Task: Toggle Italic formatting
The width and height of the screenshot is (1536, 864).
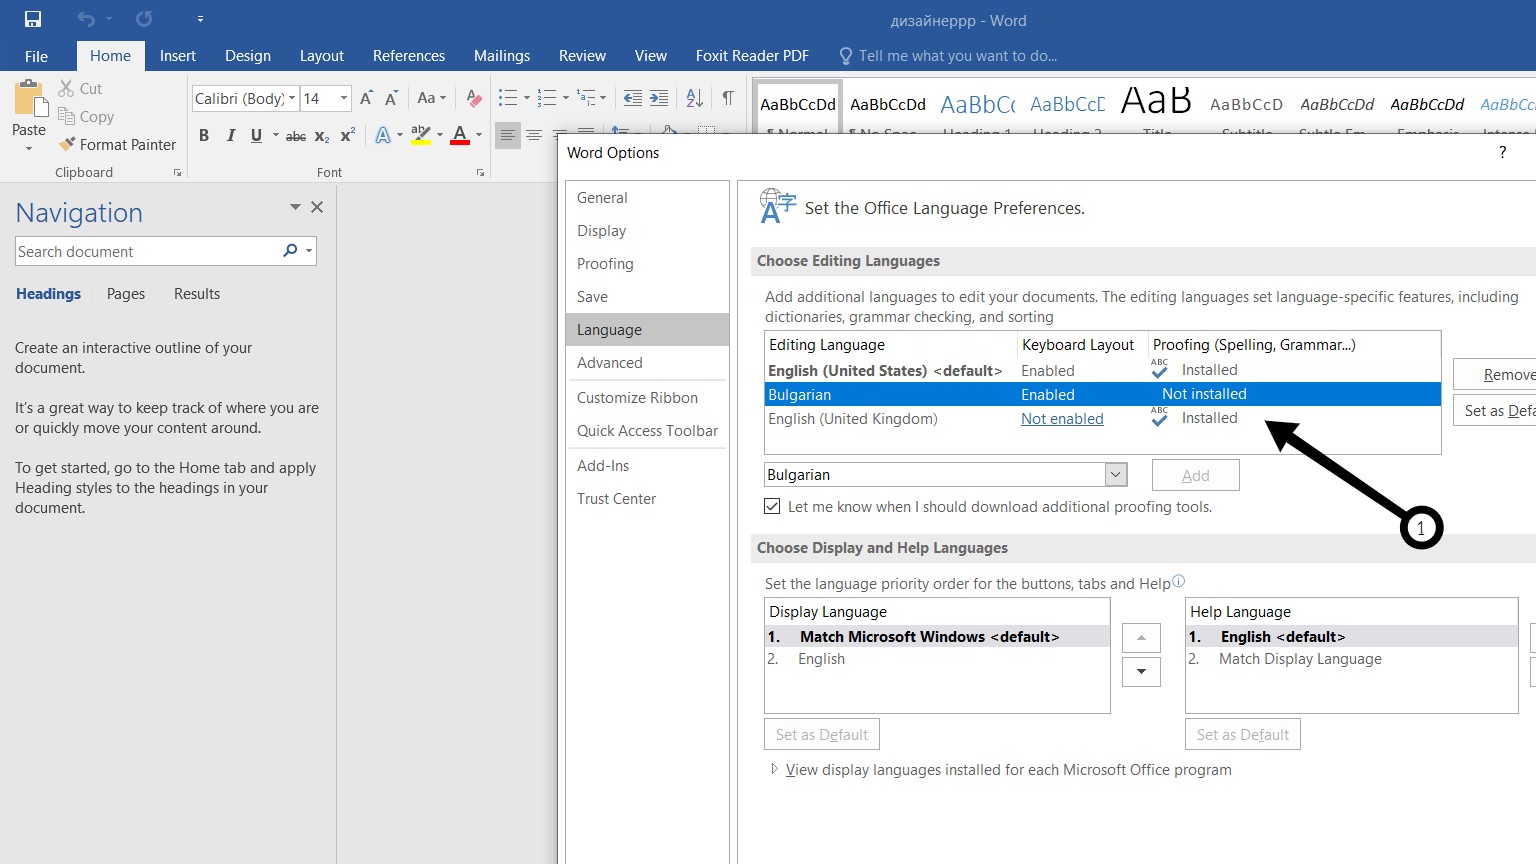Action: pyautogui.click(x=231, y=135)
